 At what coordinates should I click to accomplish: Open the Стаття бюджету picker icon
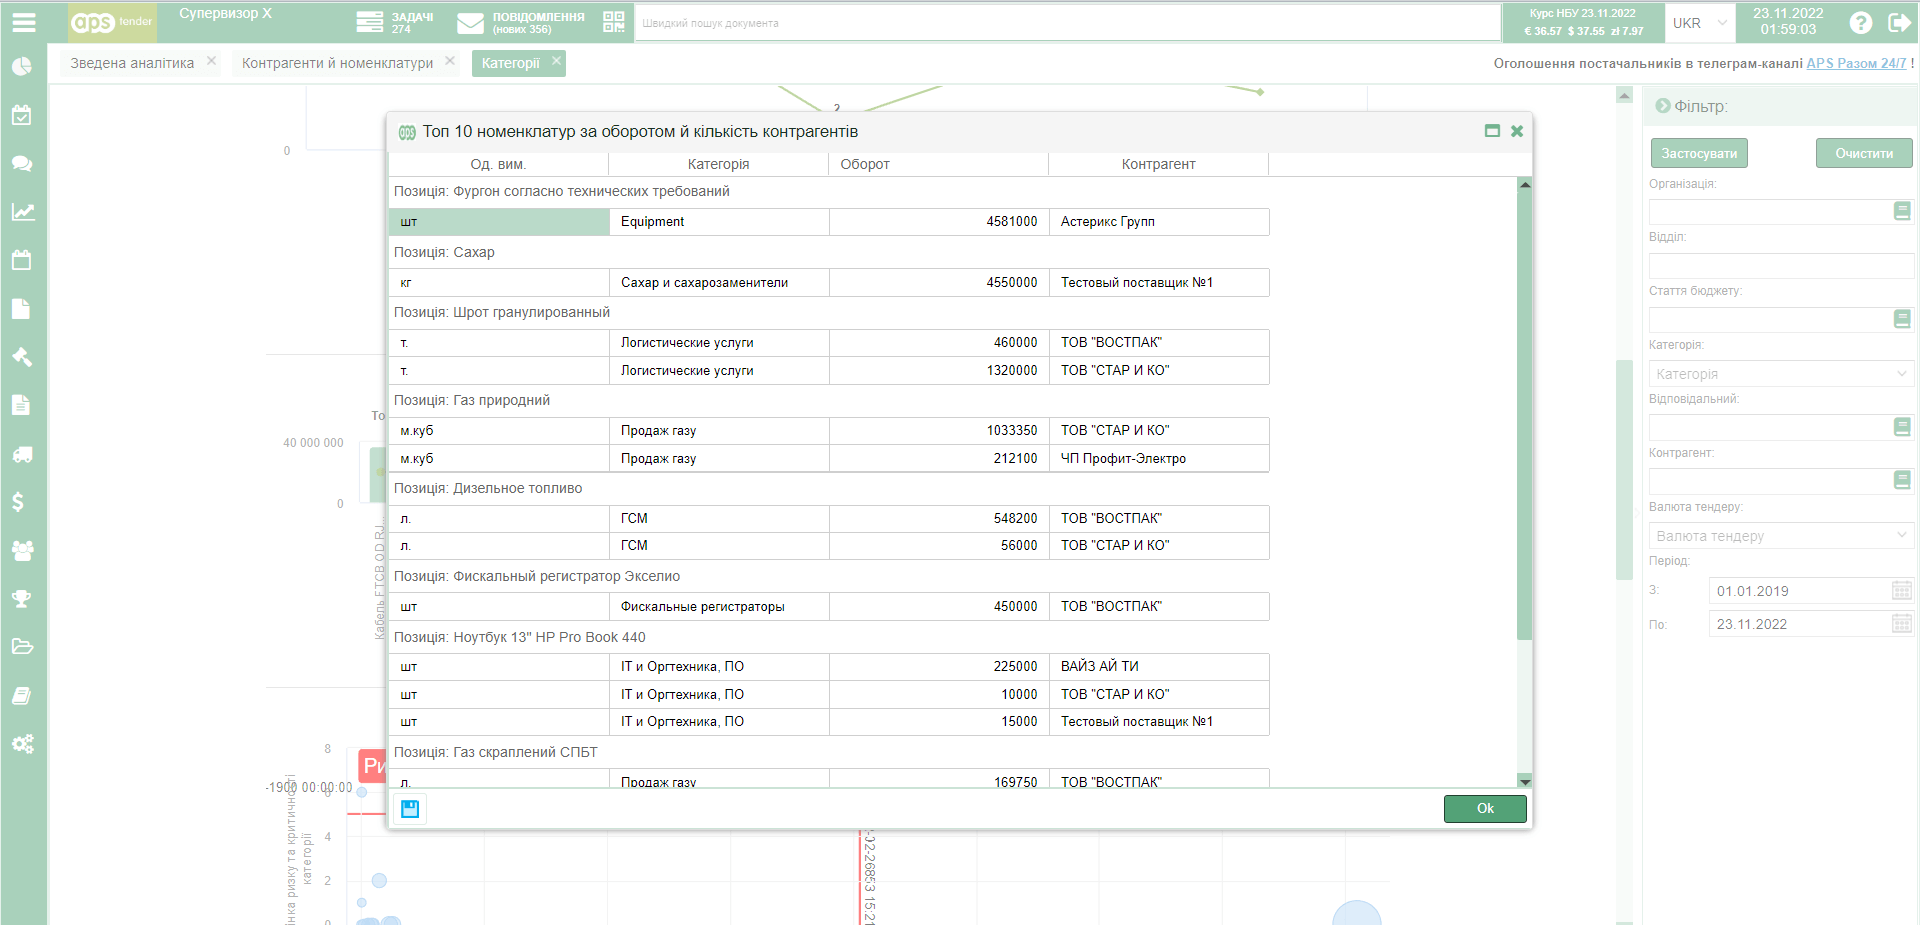pyautogui.click(x=1902, y=319)
